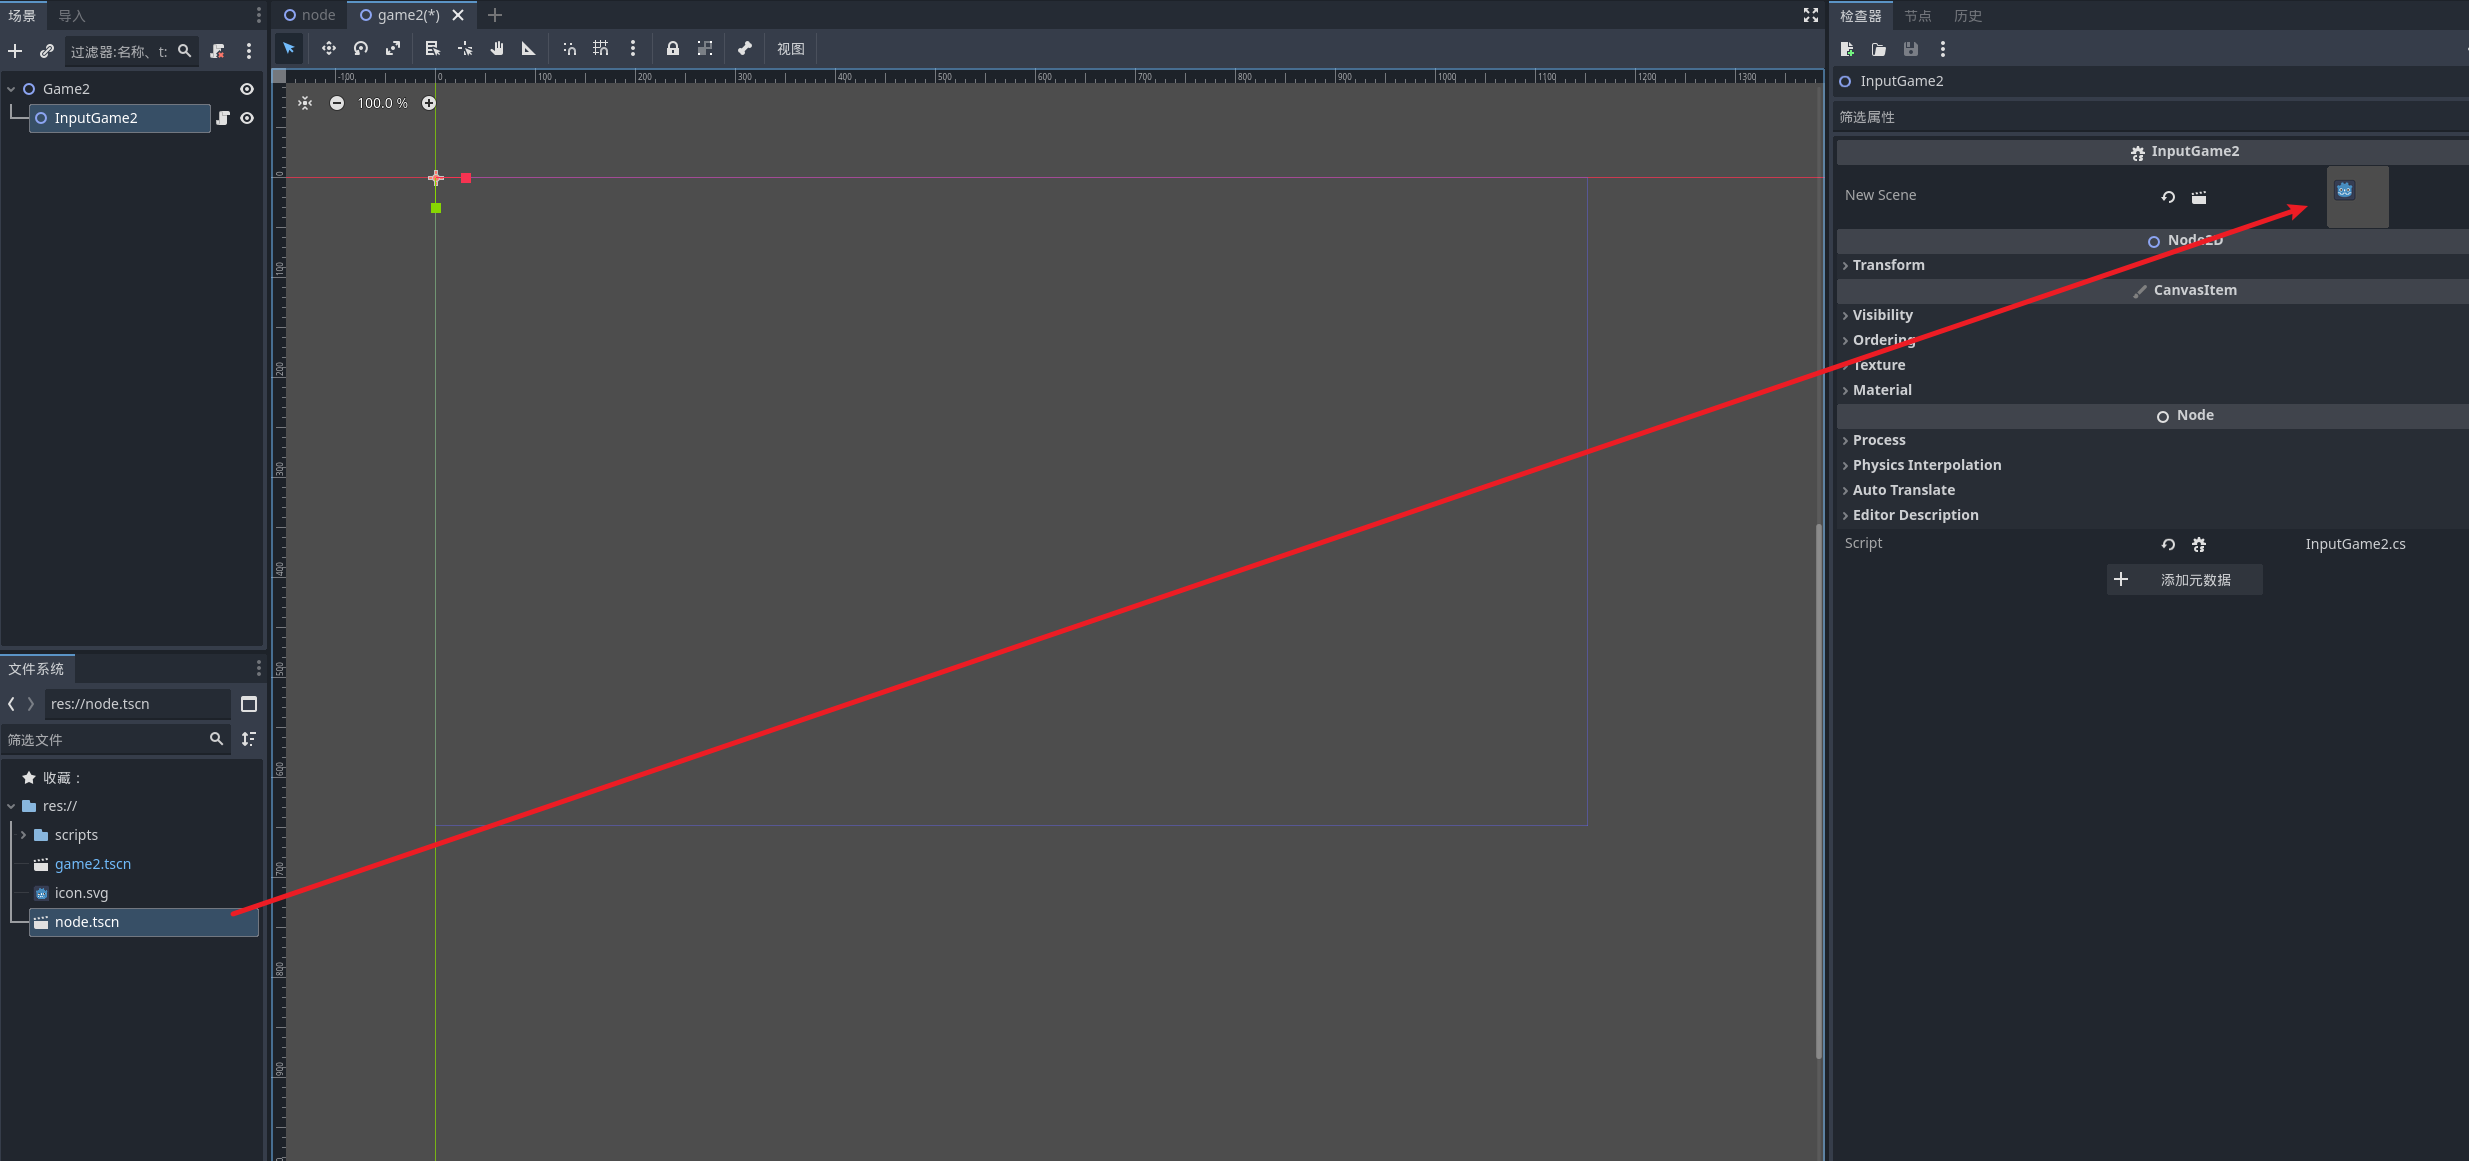Viewport: 2469px width, 1161px height.
Task: Close the game2(*) scene tab
Action: pyautogui.click(x=458, y=15)
